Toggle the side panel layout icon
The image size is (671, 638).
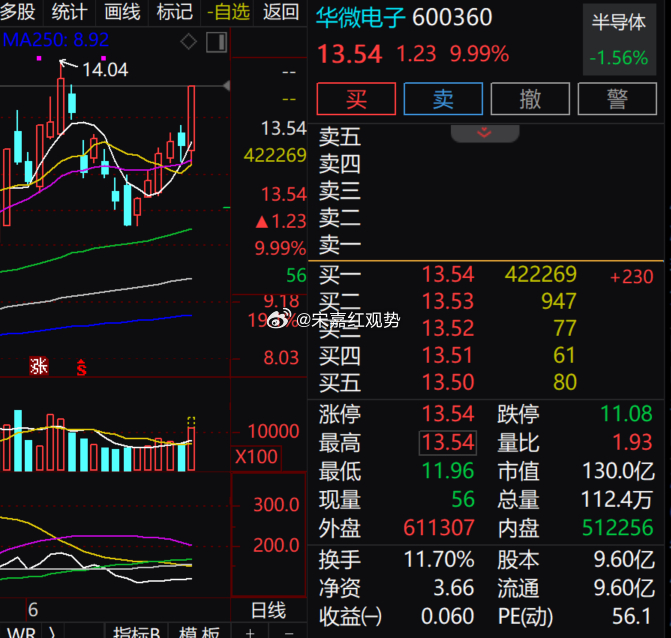[x=217, y=42]
